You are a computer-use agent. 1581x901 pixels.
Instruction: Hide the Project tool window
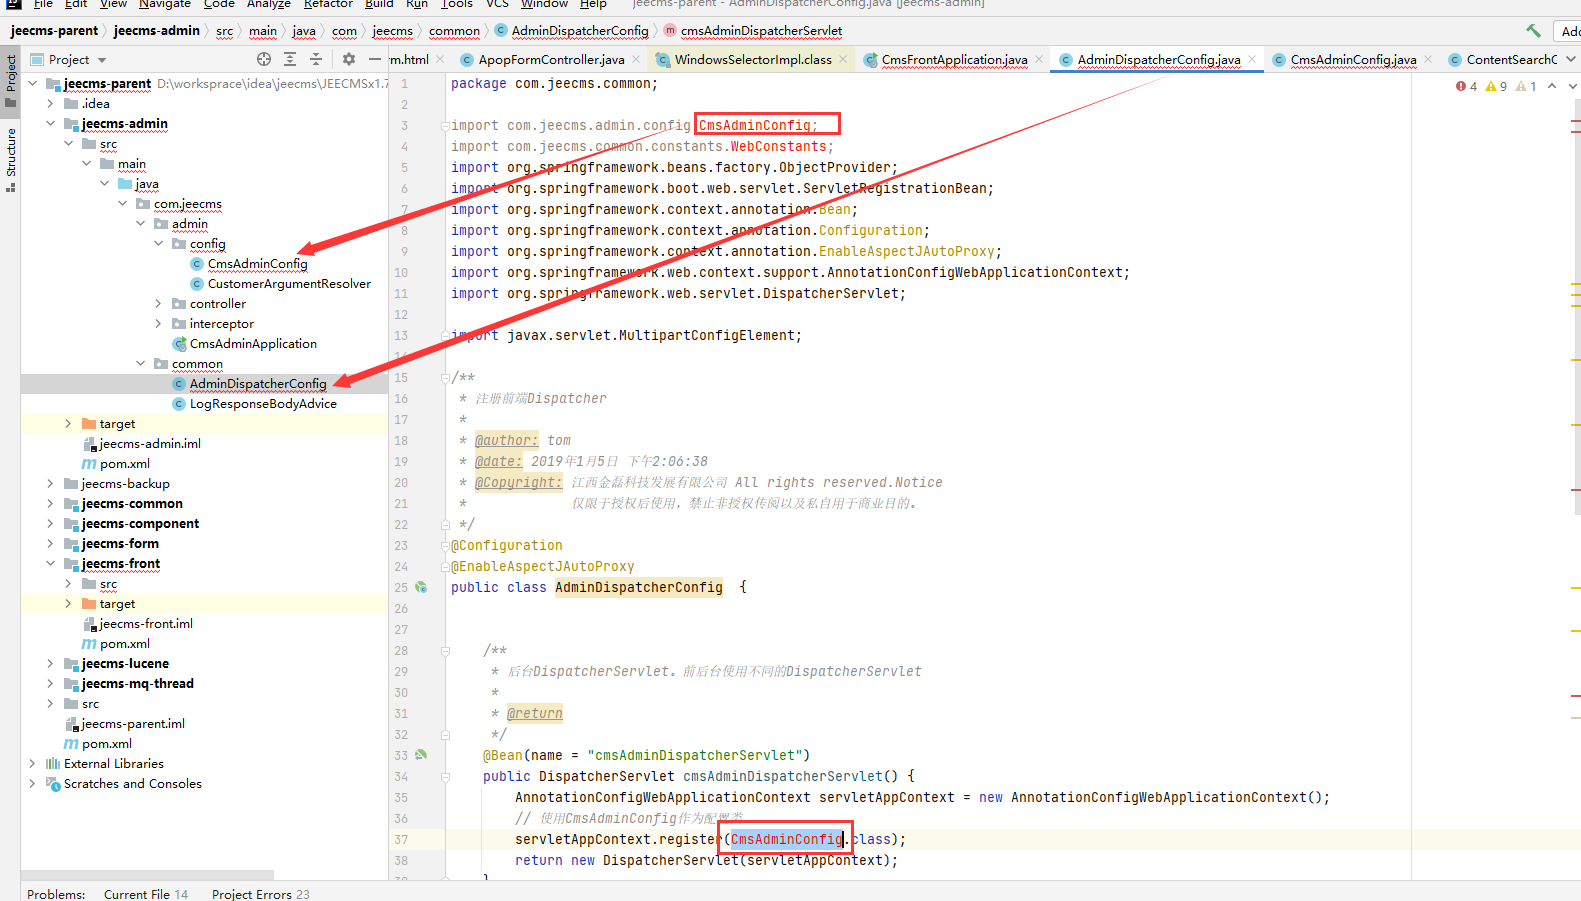tap(374, 60)
